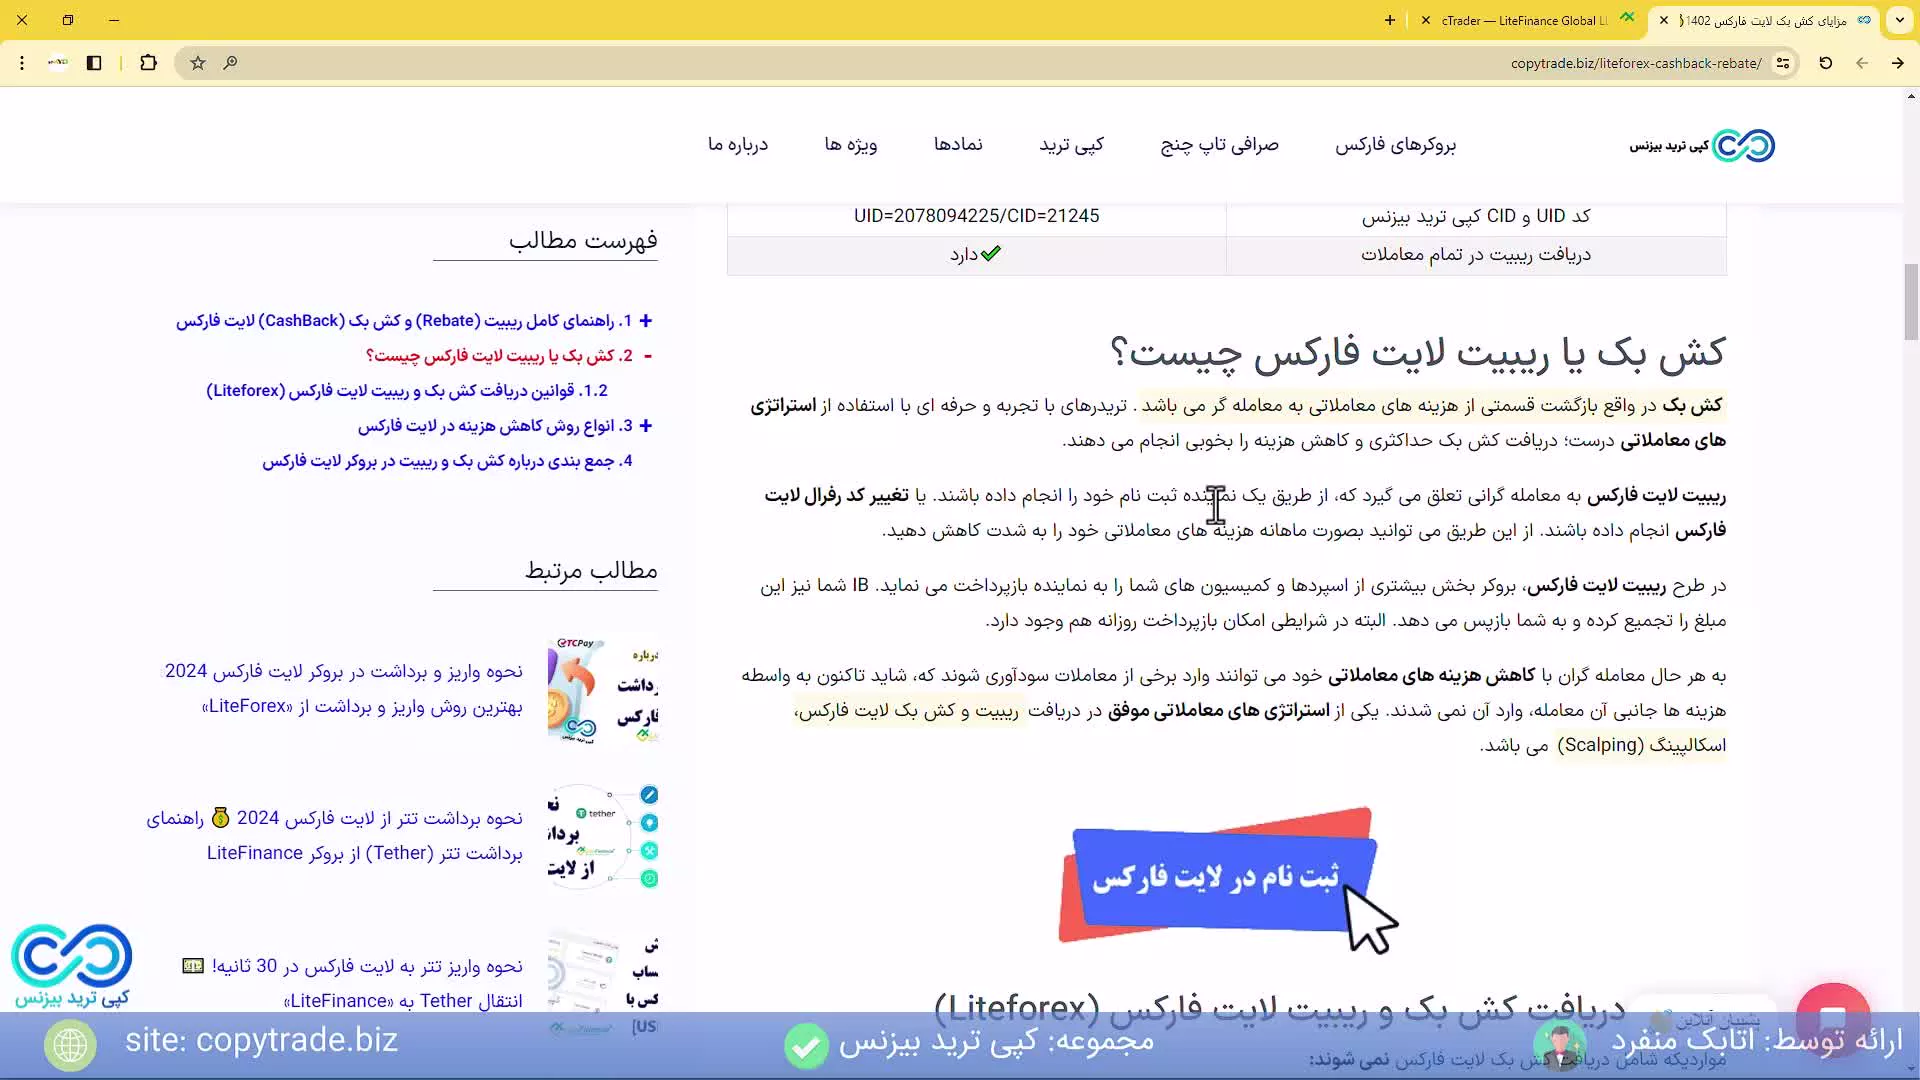Expand TOC item 1 plus sign
1920x1080 pixels.
[x=646, y=321]
